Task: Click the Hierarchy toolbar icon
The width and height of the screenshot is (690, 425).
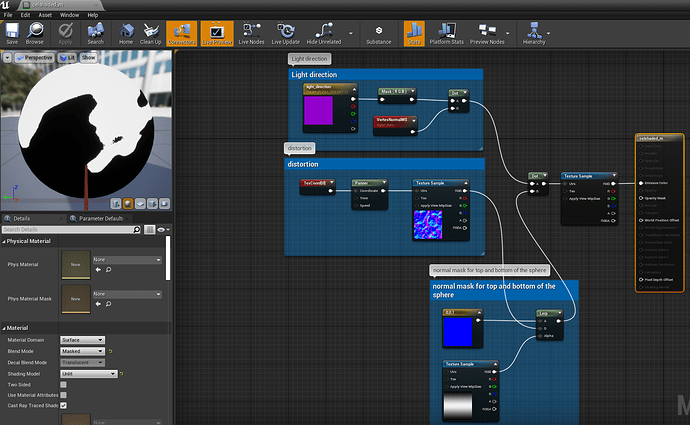Action: click(534, 33)
